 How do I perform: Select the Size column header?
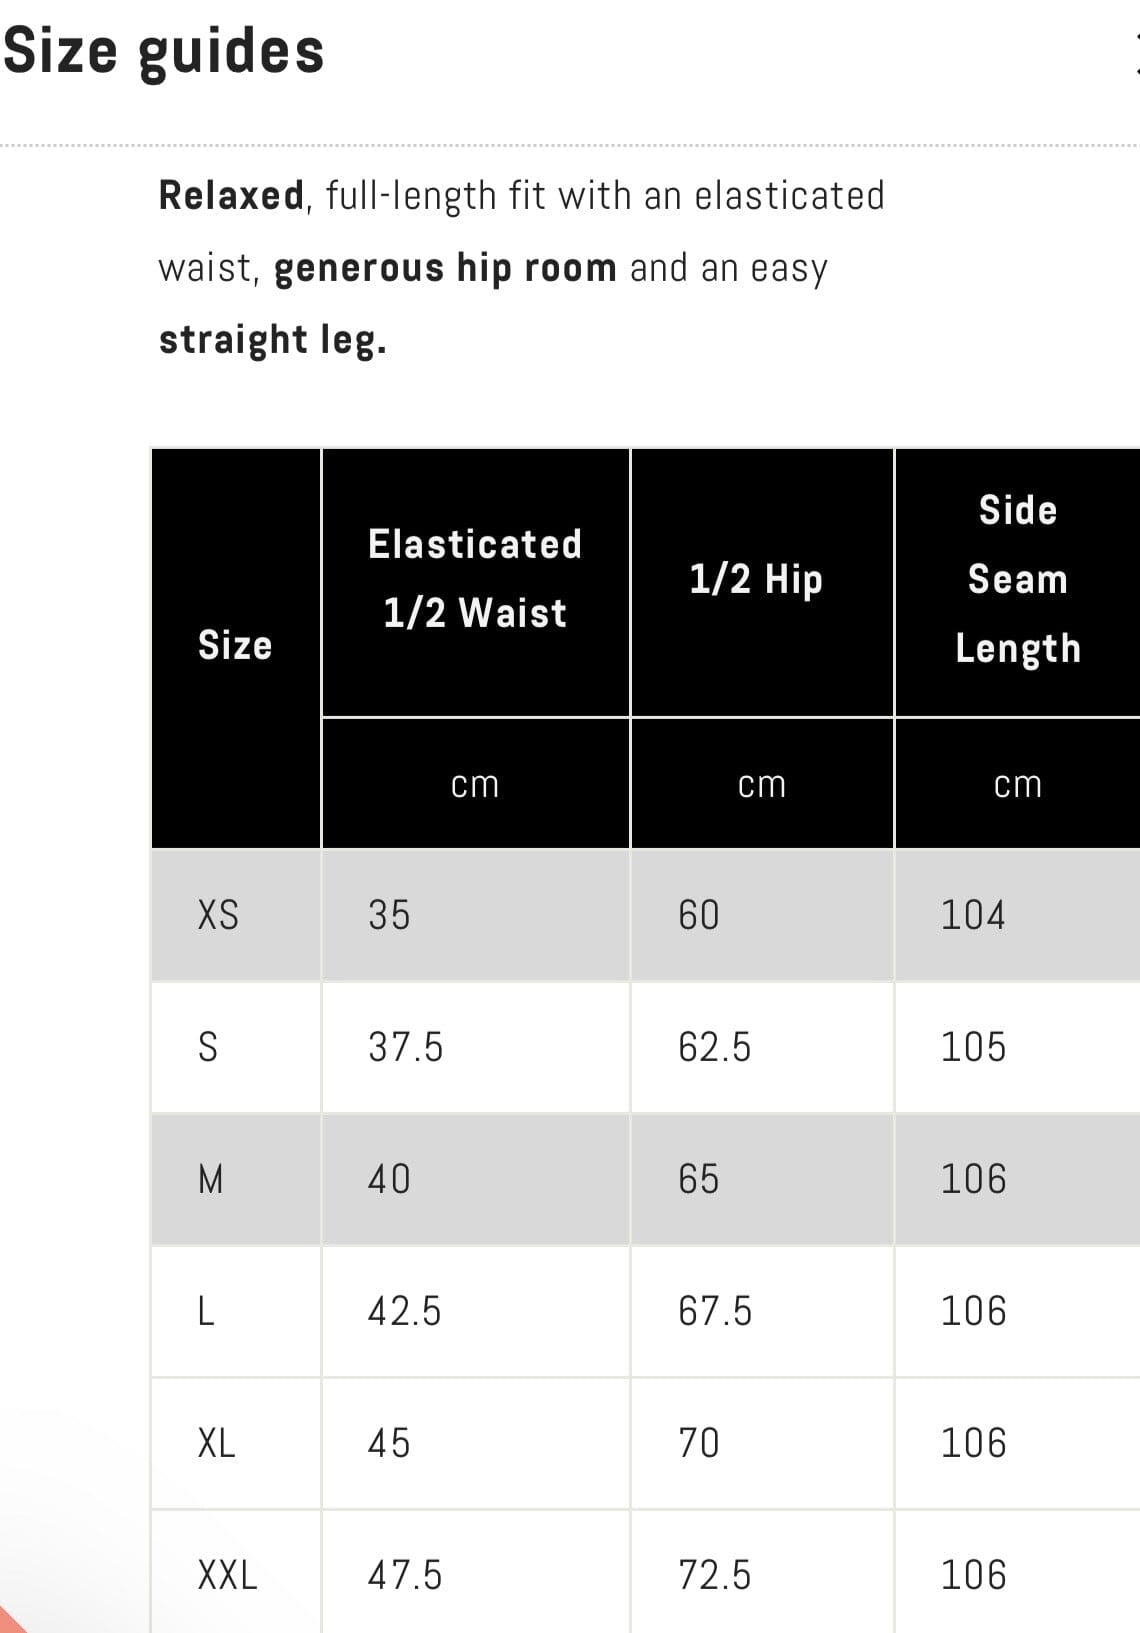[235, 646]
